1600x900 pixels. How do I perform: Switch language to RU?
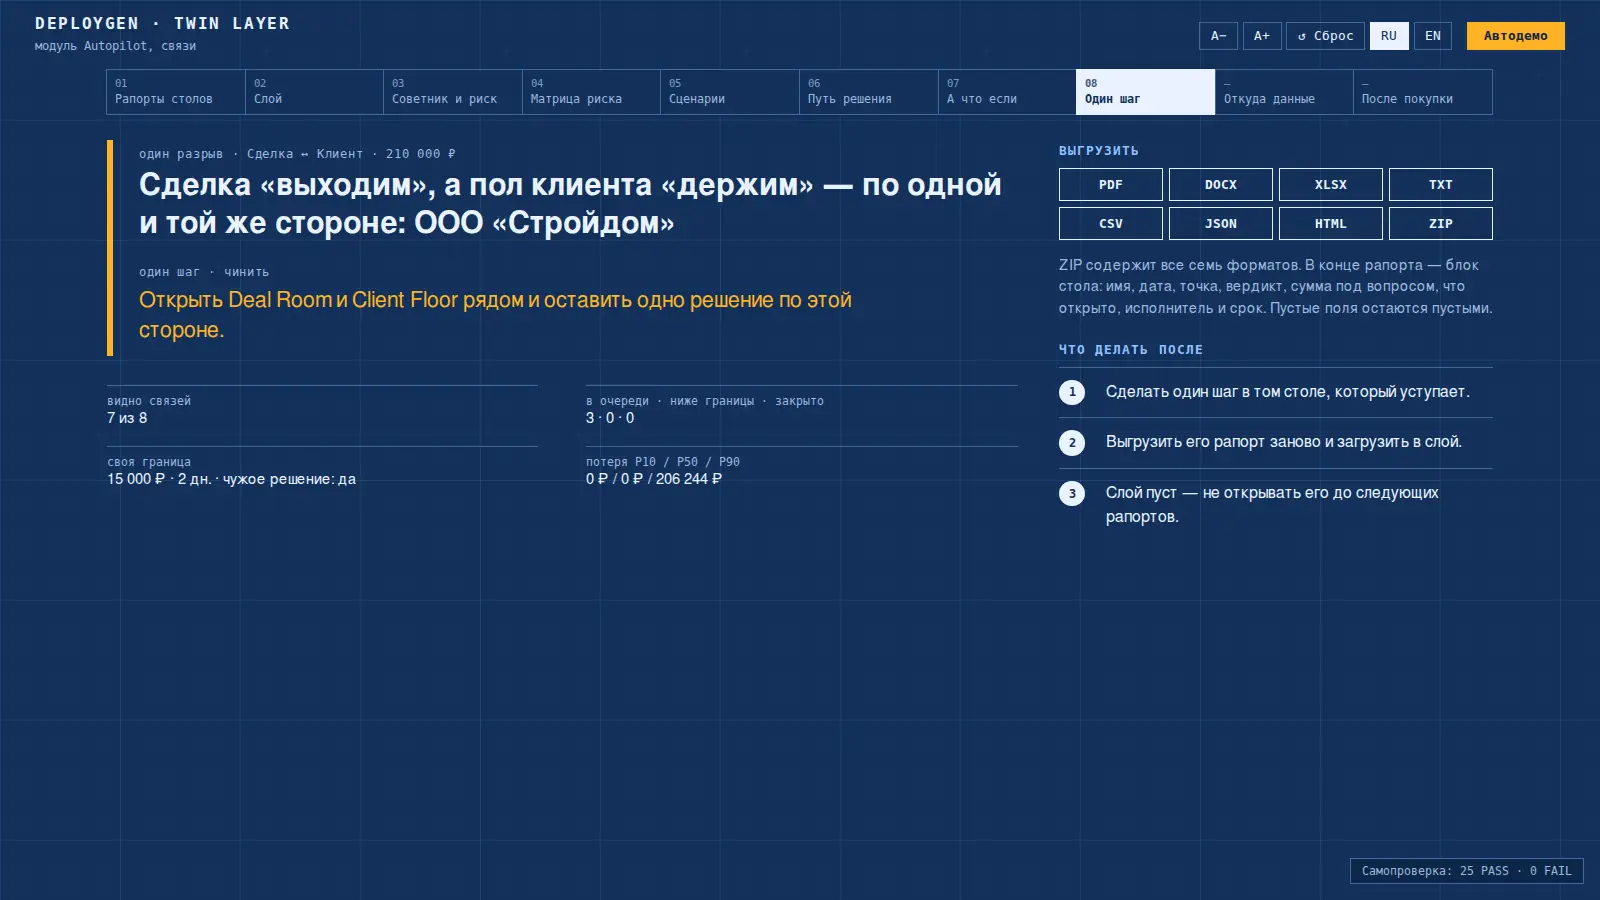(x=1389, y=36)
